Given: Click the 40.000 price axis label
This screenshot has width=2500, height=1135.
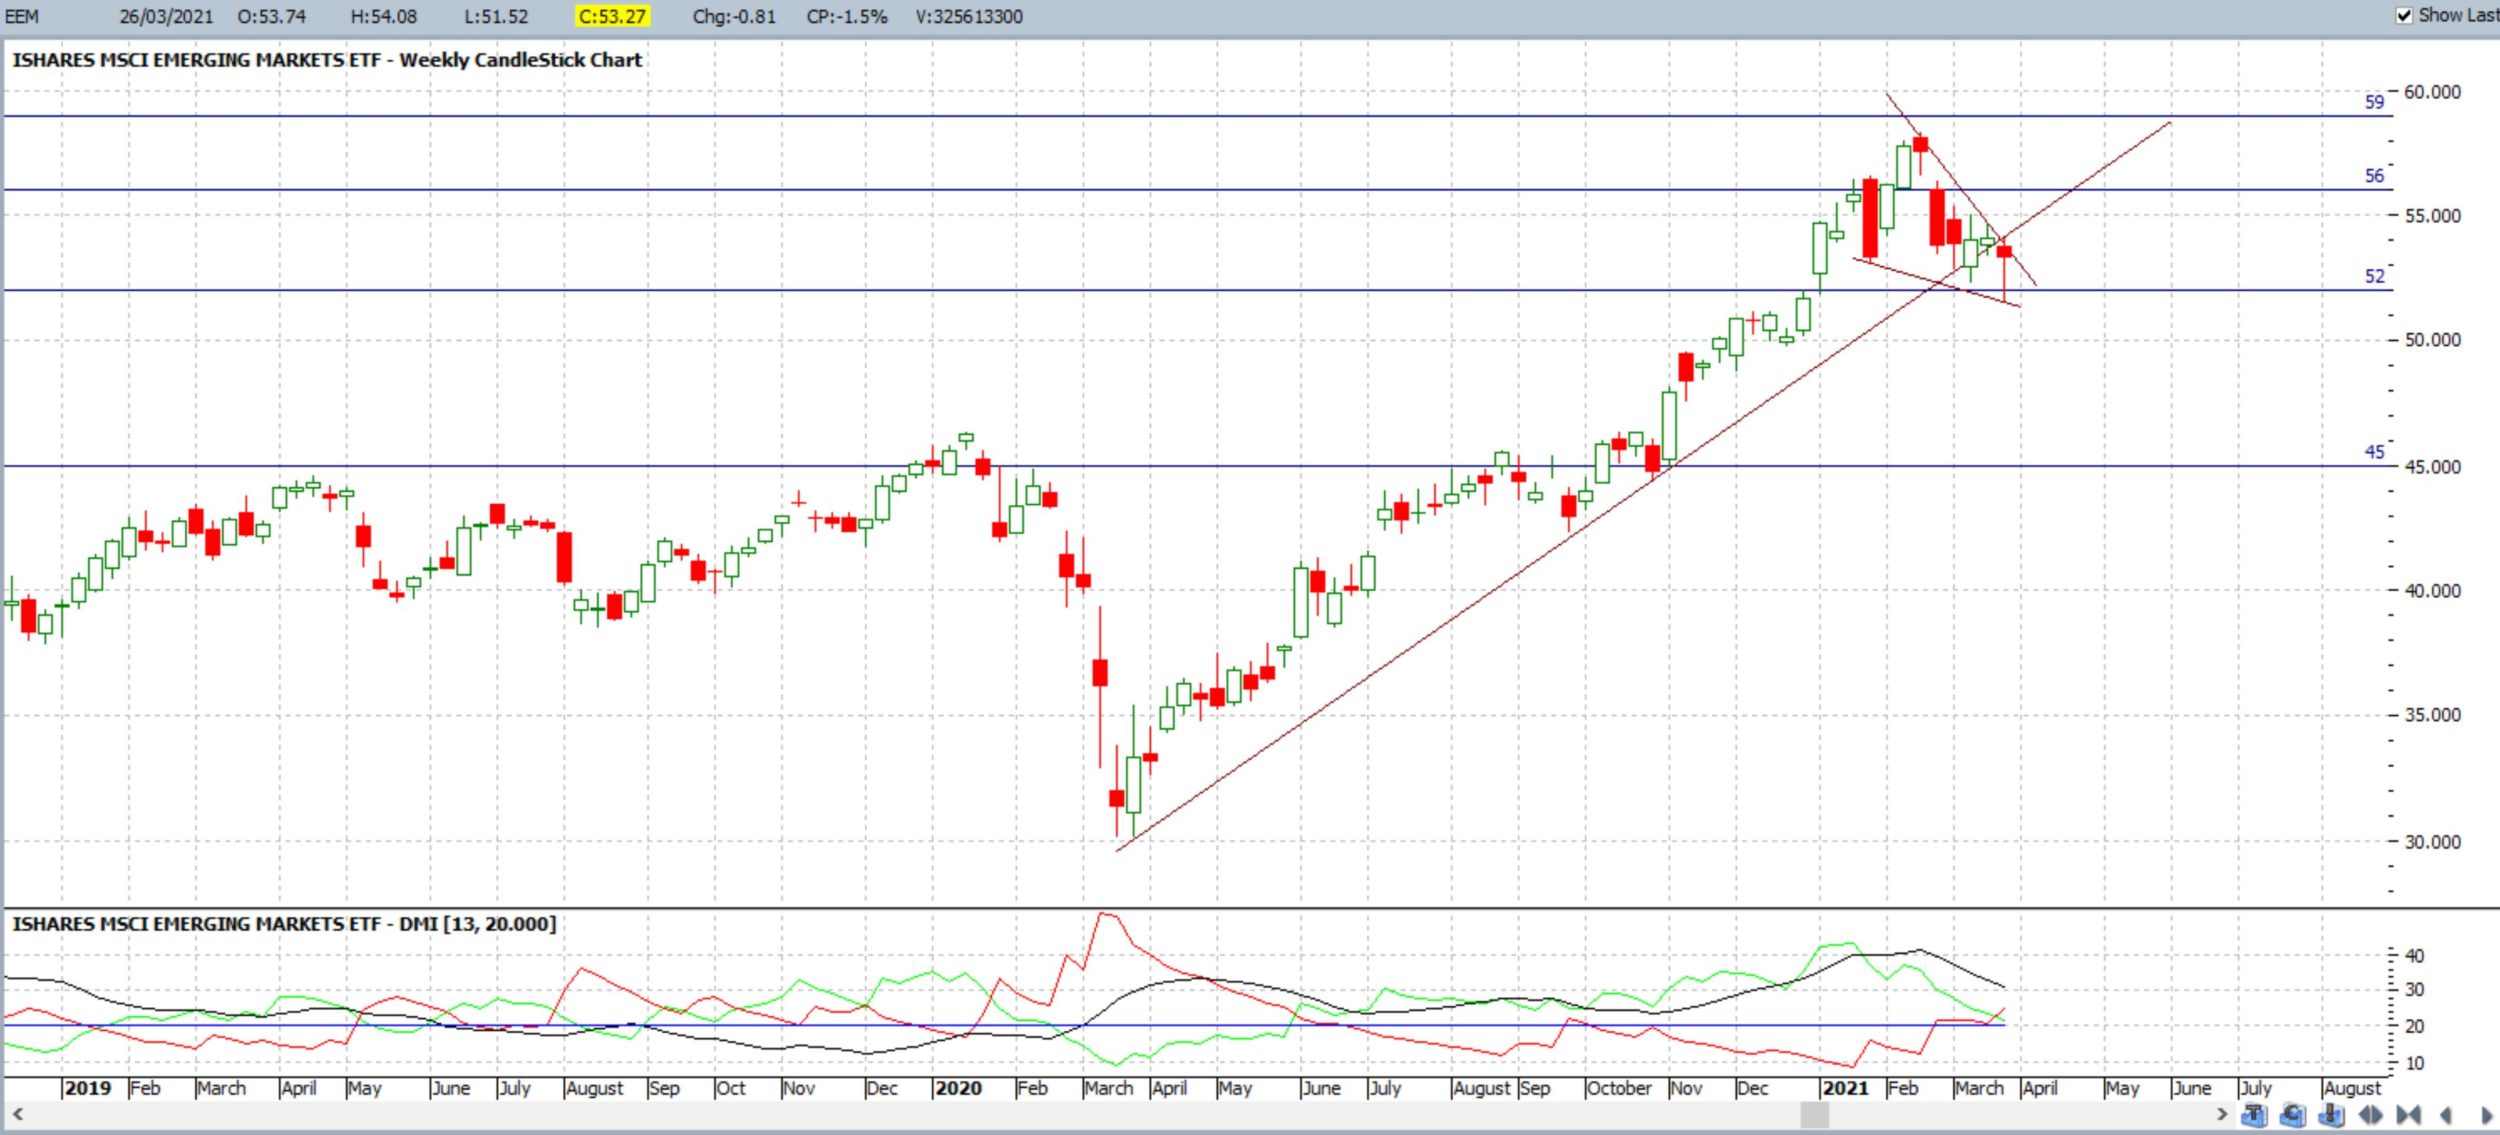Looking at the screenshot, I should click(2432, 591).
